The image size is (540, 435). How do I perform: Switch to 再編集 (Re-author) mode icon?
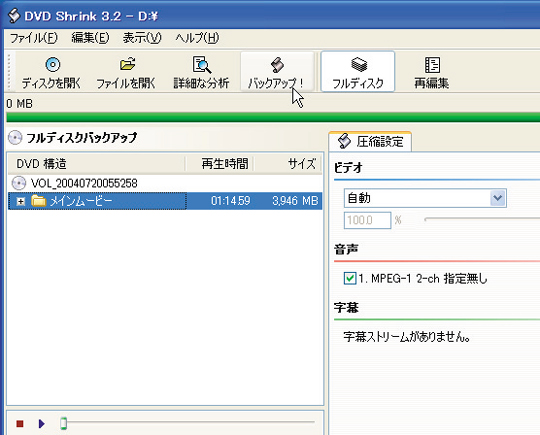click(432, 65)
